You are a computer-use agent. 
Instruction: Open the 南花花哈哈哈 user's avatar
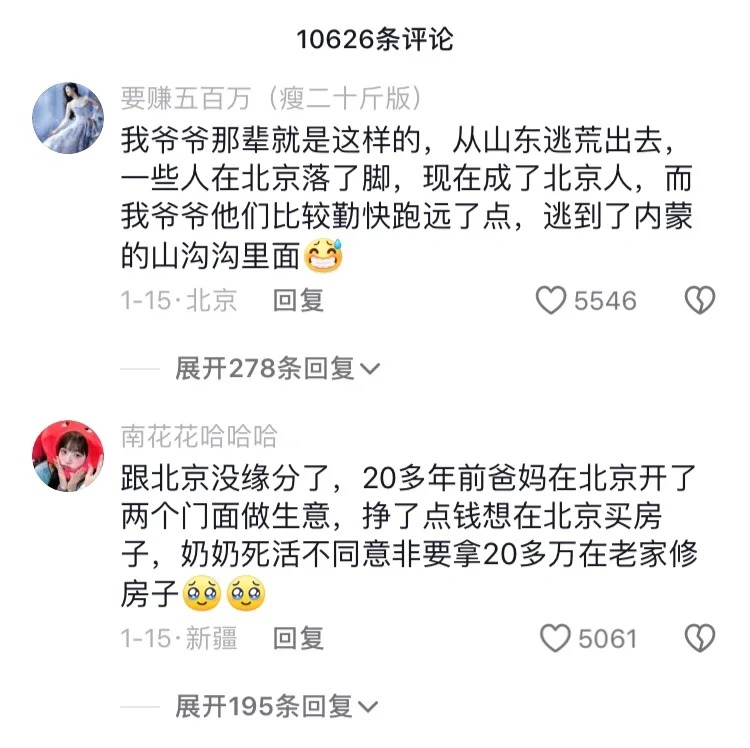pos(68,456)
